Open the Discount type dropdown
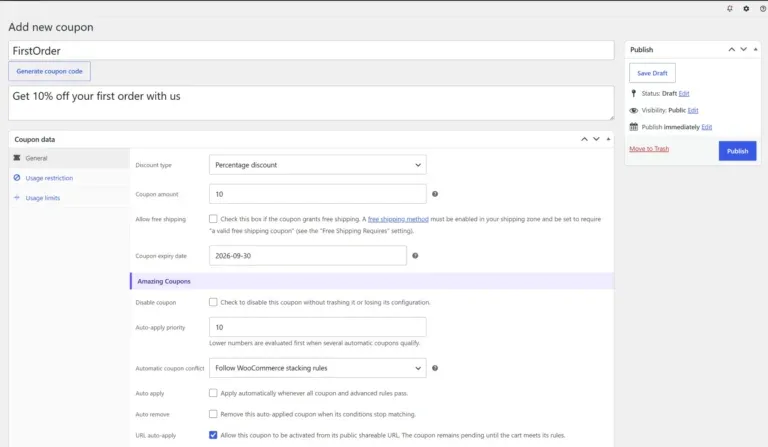 click(317, 165)
